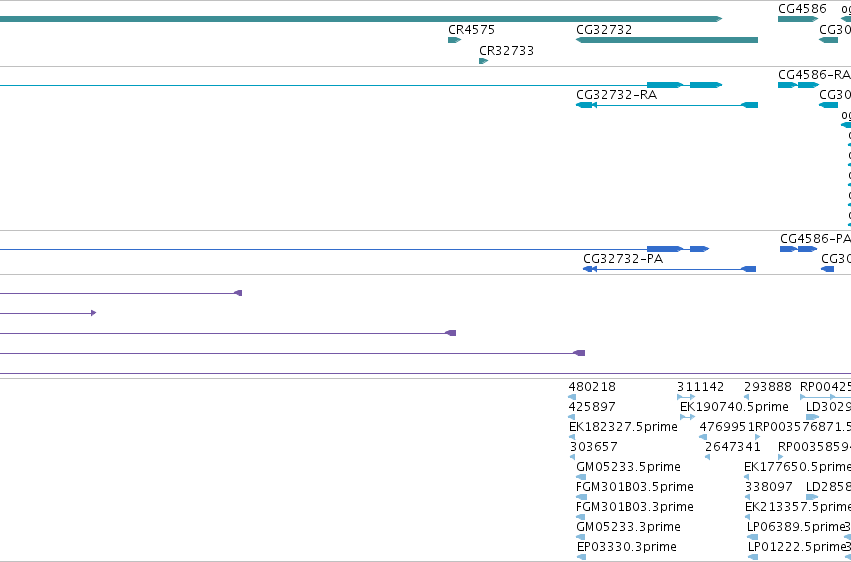Click the long unlabeled teal gene bar
This screenshot has height=562, width=851.
361,19
